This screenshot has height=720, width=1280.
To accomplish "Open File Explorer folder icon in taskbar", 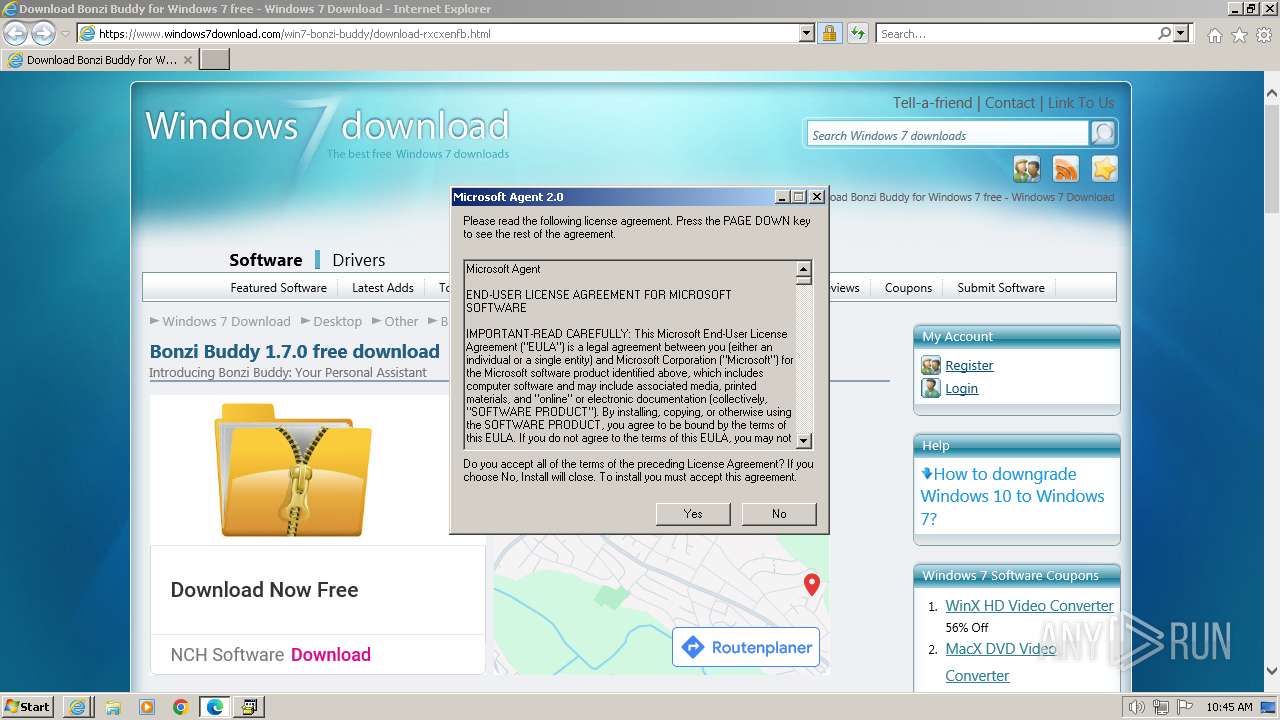I will tap(113, 707).
